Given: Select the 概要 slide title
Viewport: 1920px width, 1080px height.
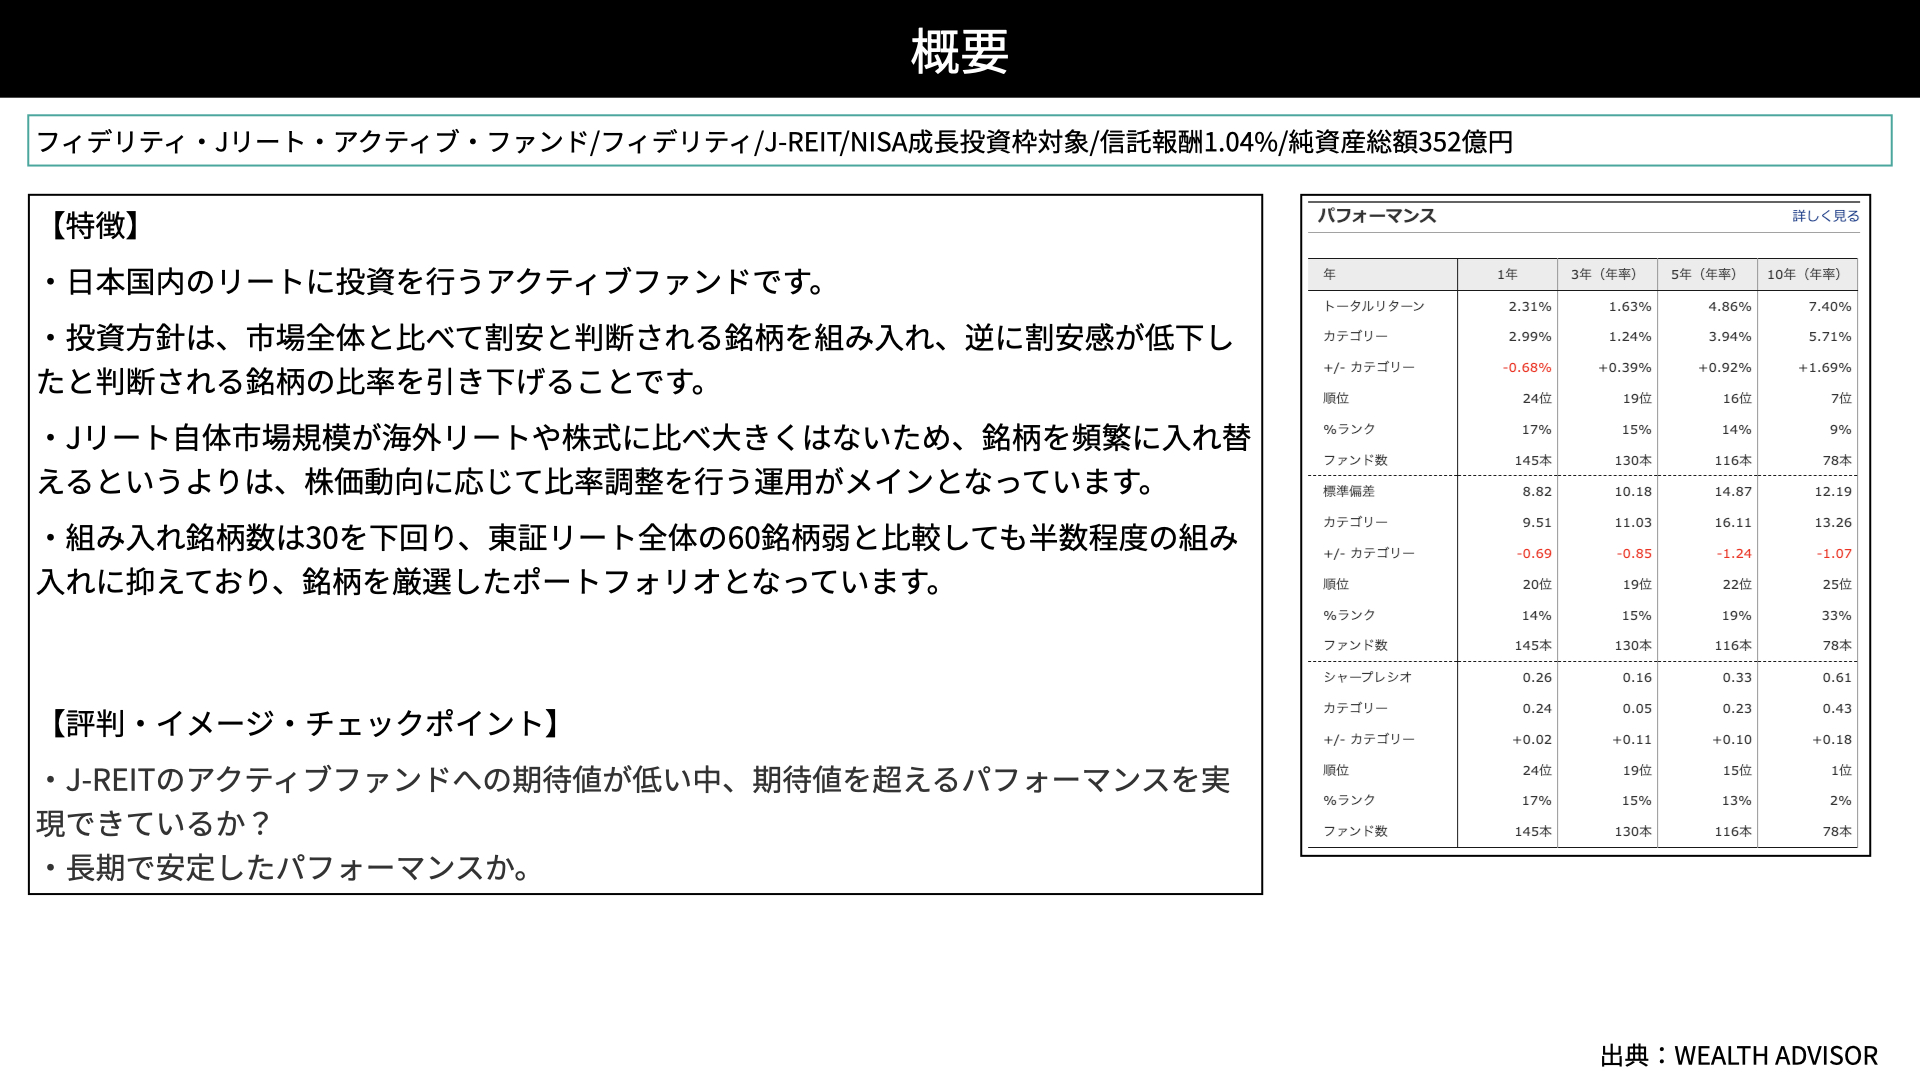Looking at the screenshot, I should 959,51.
